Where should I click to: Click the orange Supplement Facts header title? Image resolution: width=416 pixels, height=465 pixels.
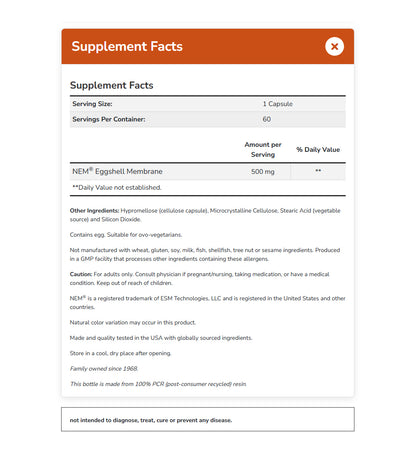click(127, 46)
